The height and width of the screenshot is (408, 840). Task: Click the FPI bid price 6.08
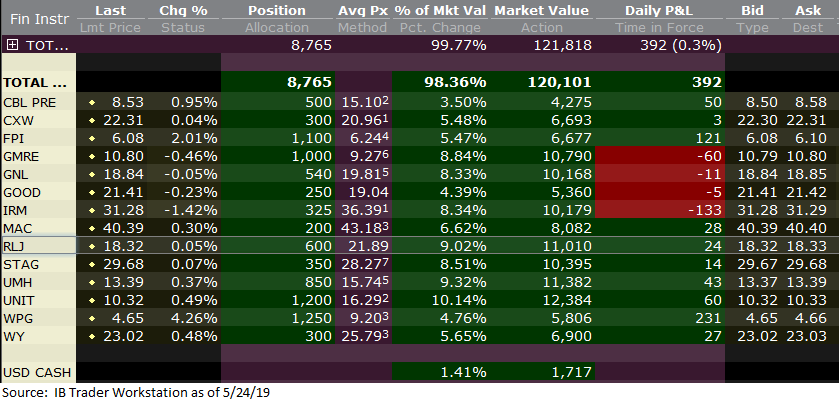[754, 138]
